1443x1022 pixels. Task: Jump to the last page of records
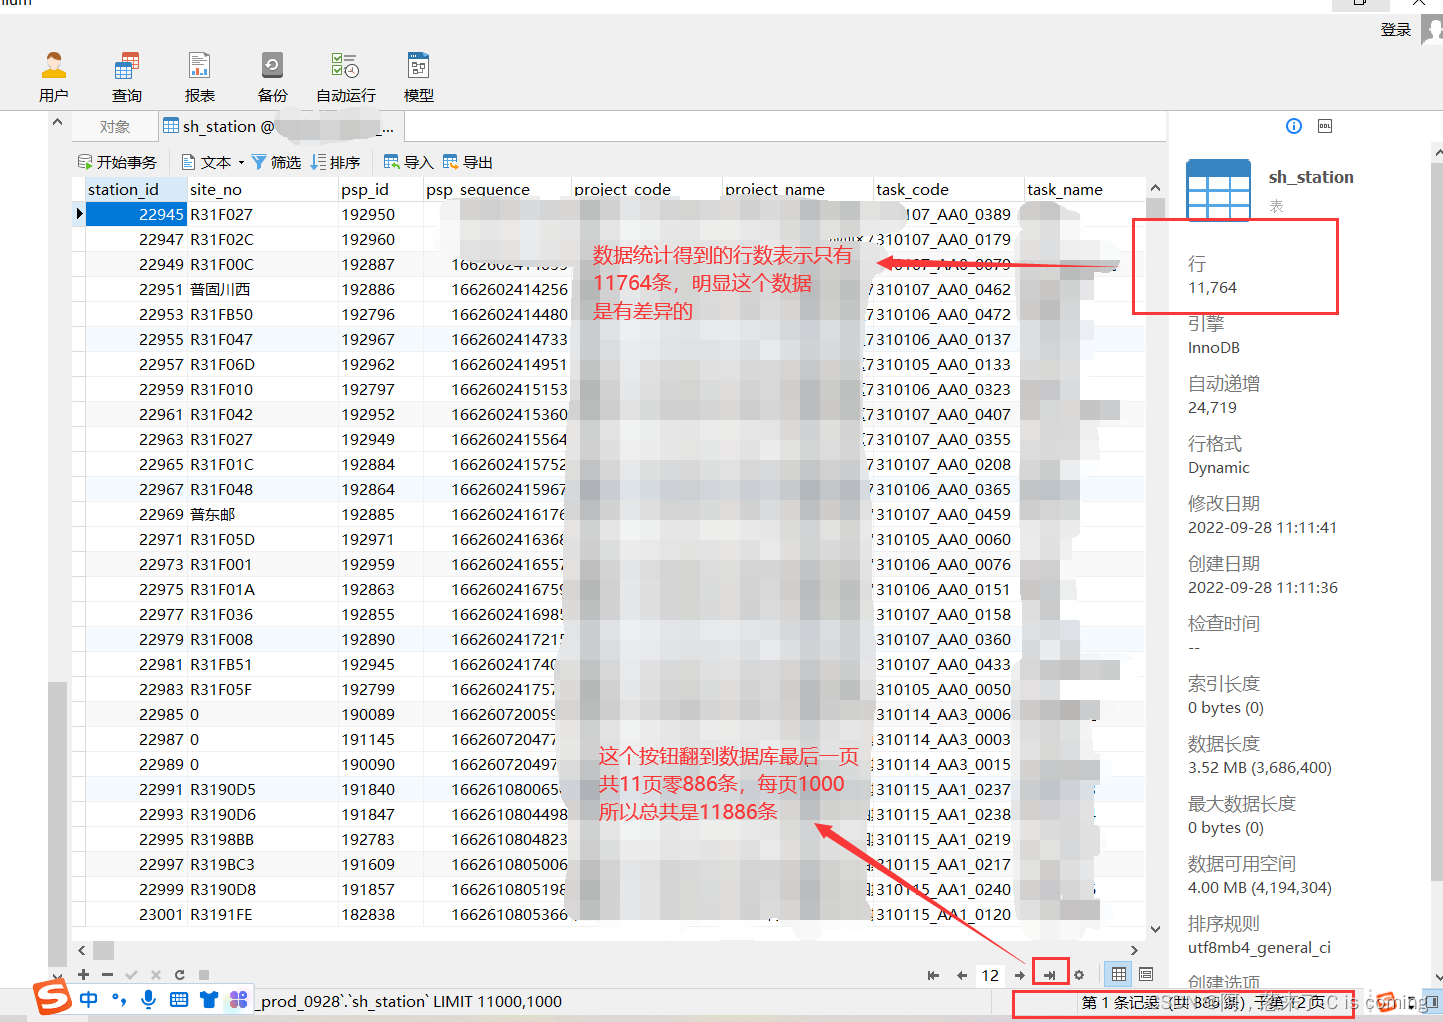[1049, 975]
